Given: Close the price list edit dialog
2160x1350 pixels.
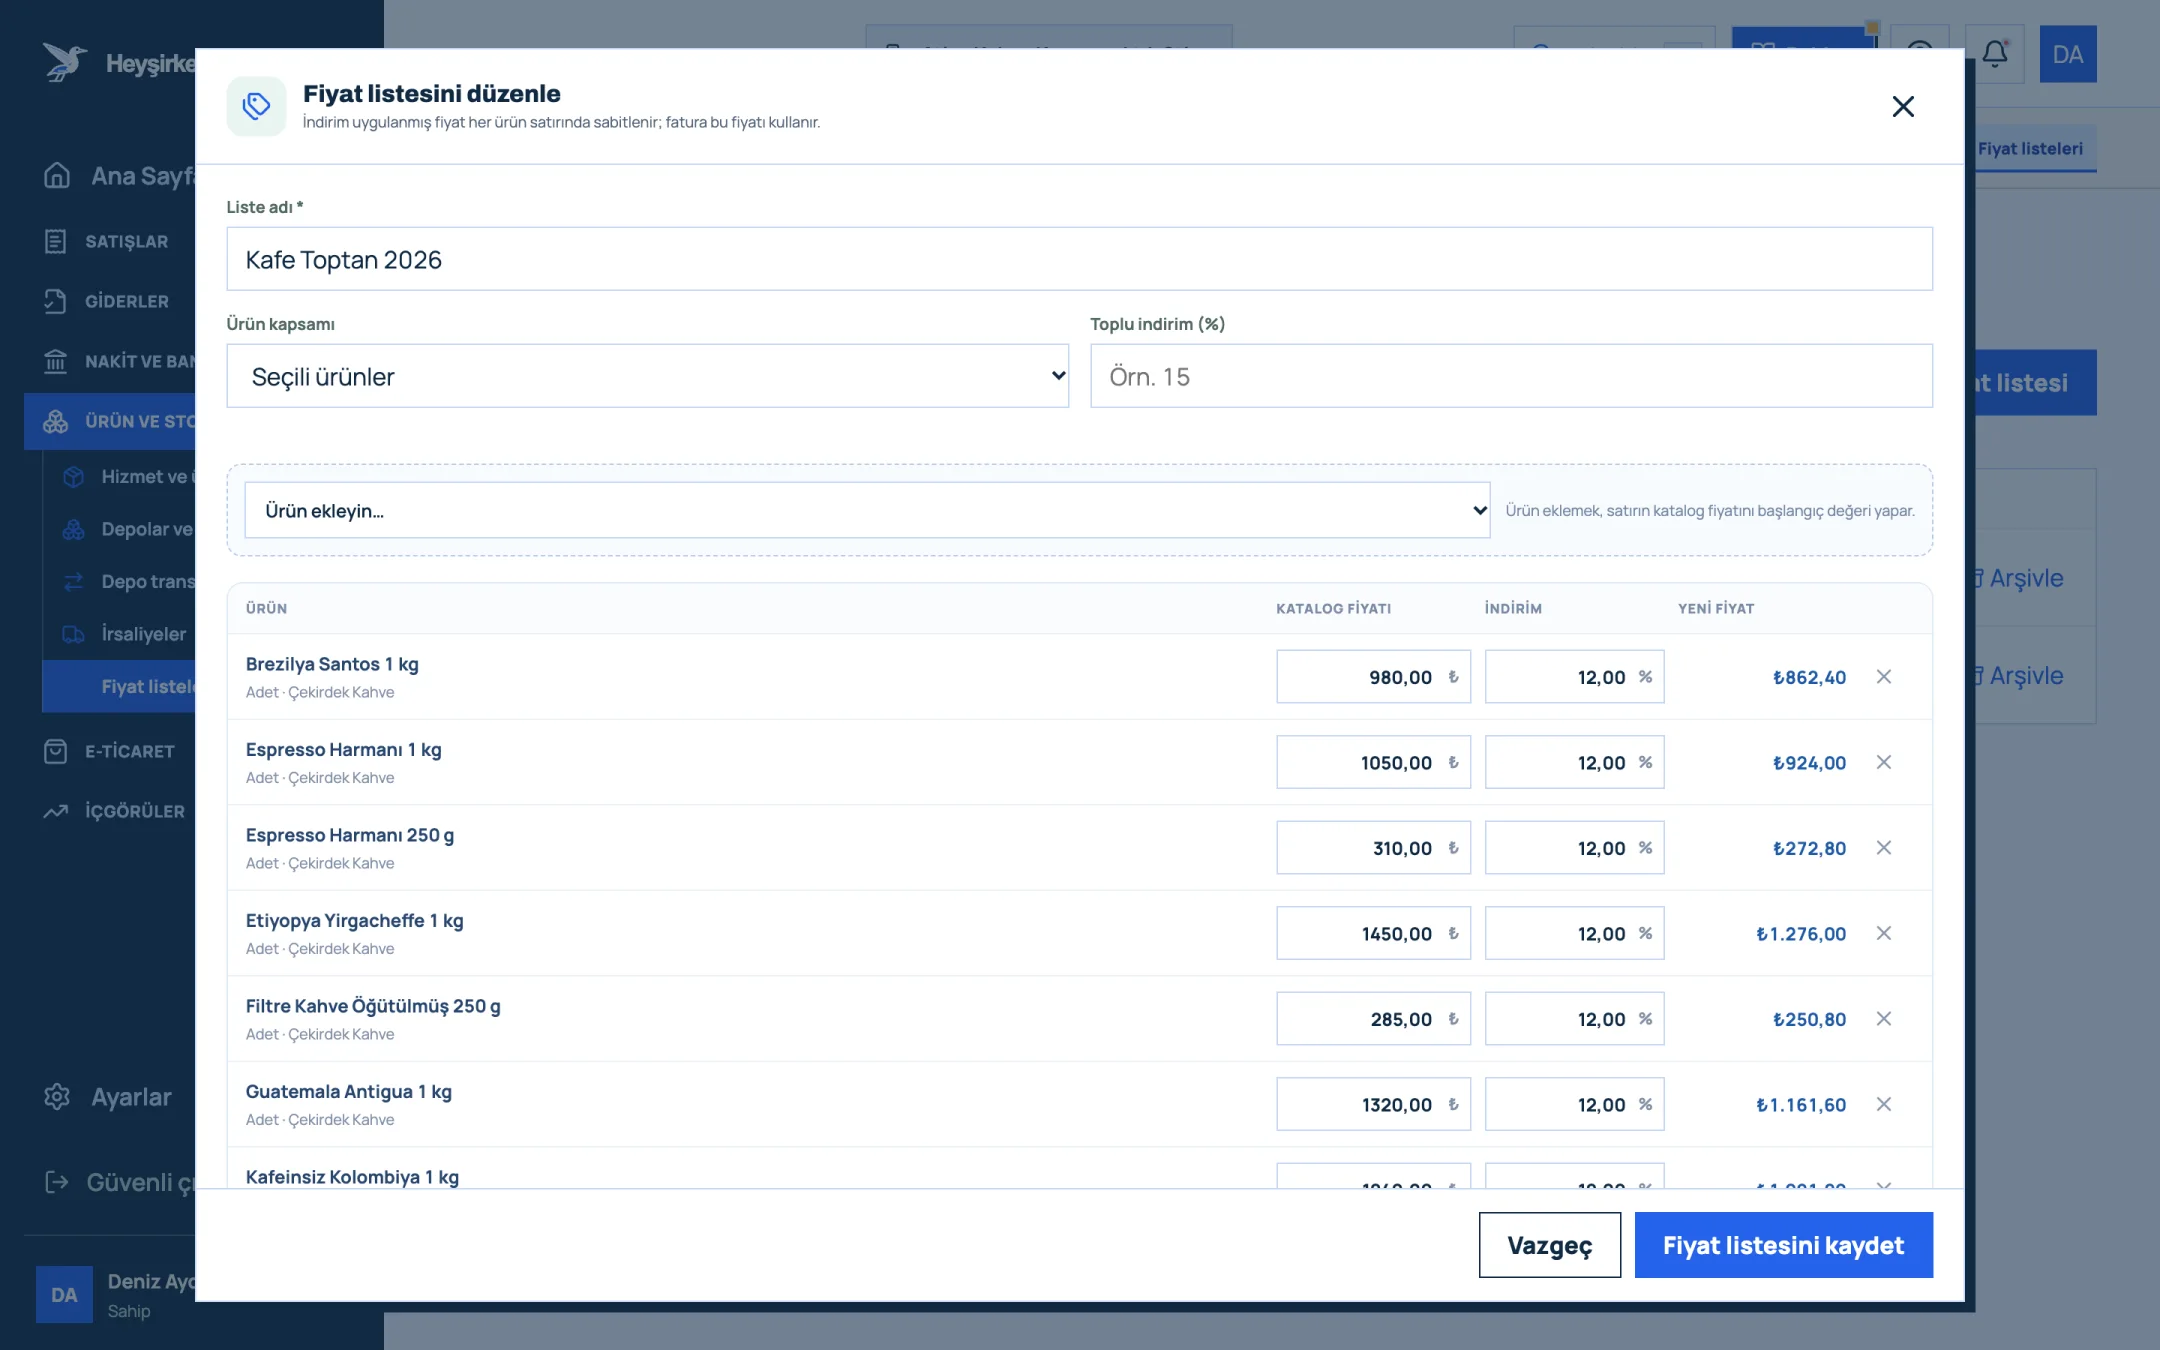Looking at the screenshot, I should tap(1903, 106).
